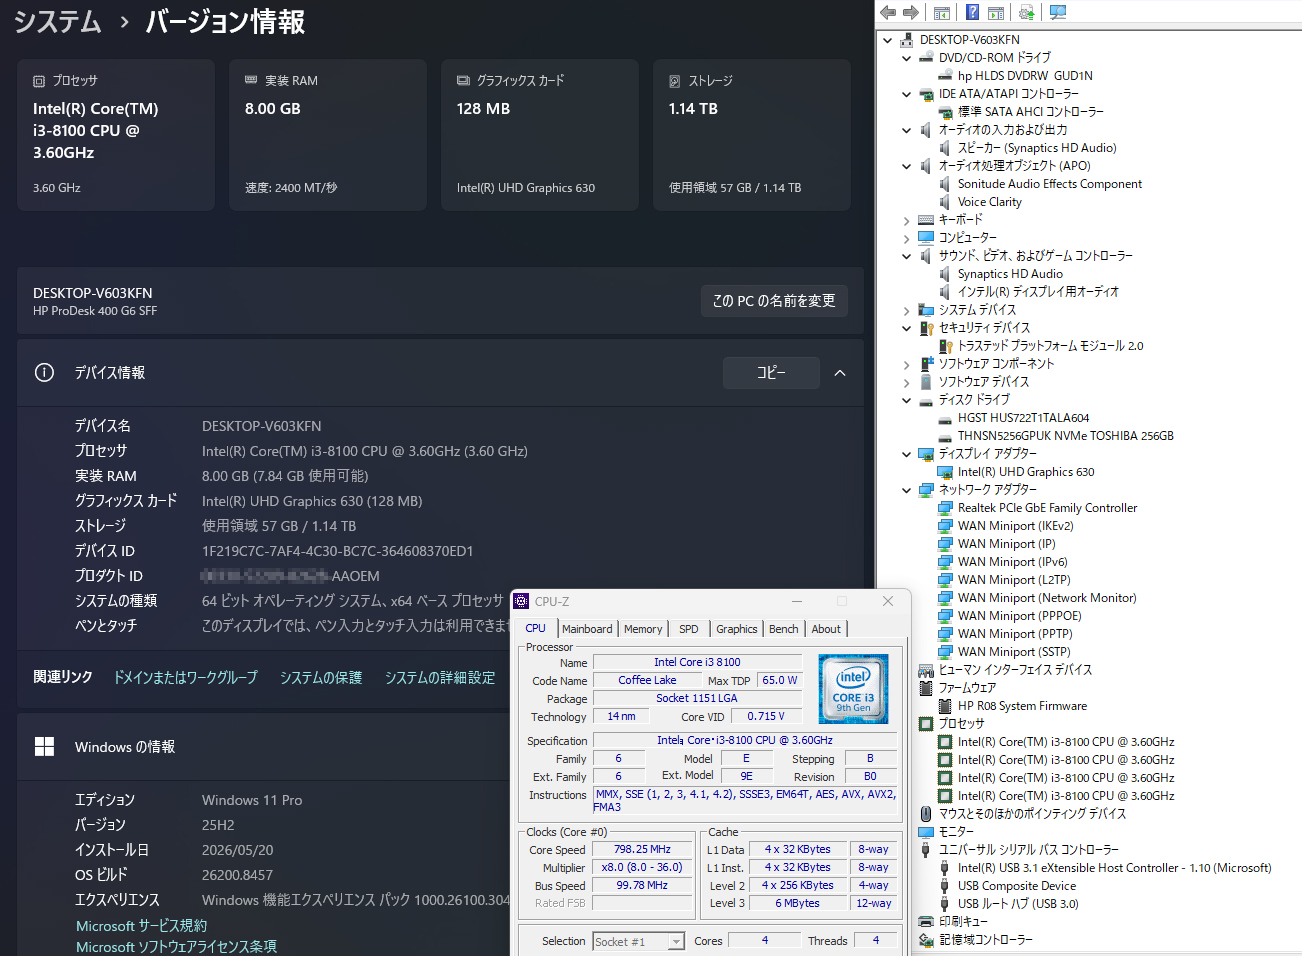Toggle the action pane button in Device Manager toolbar
Screen dimensions: 1302x956
tap(996, 13)
